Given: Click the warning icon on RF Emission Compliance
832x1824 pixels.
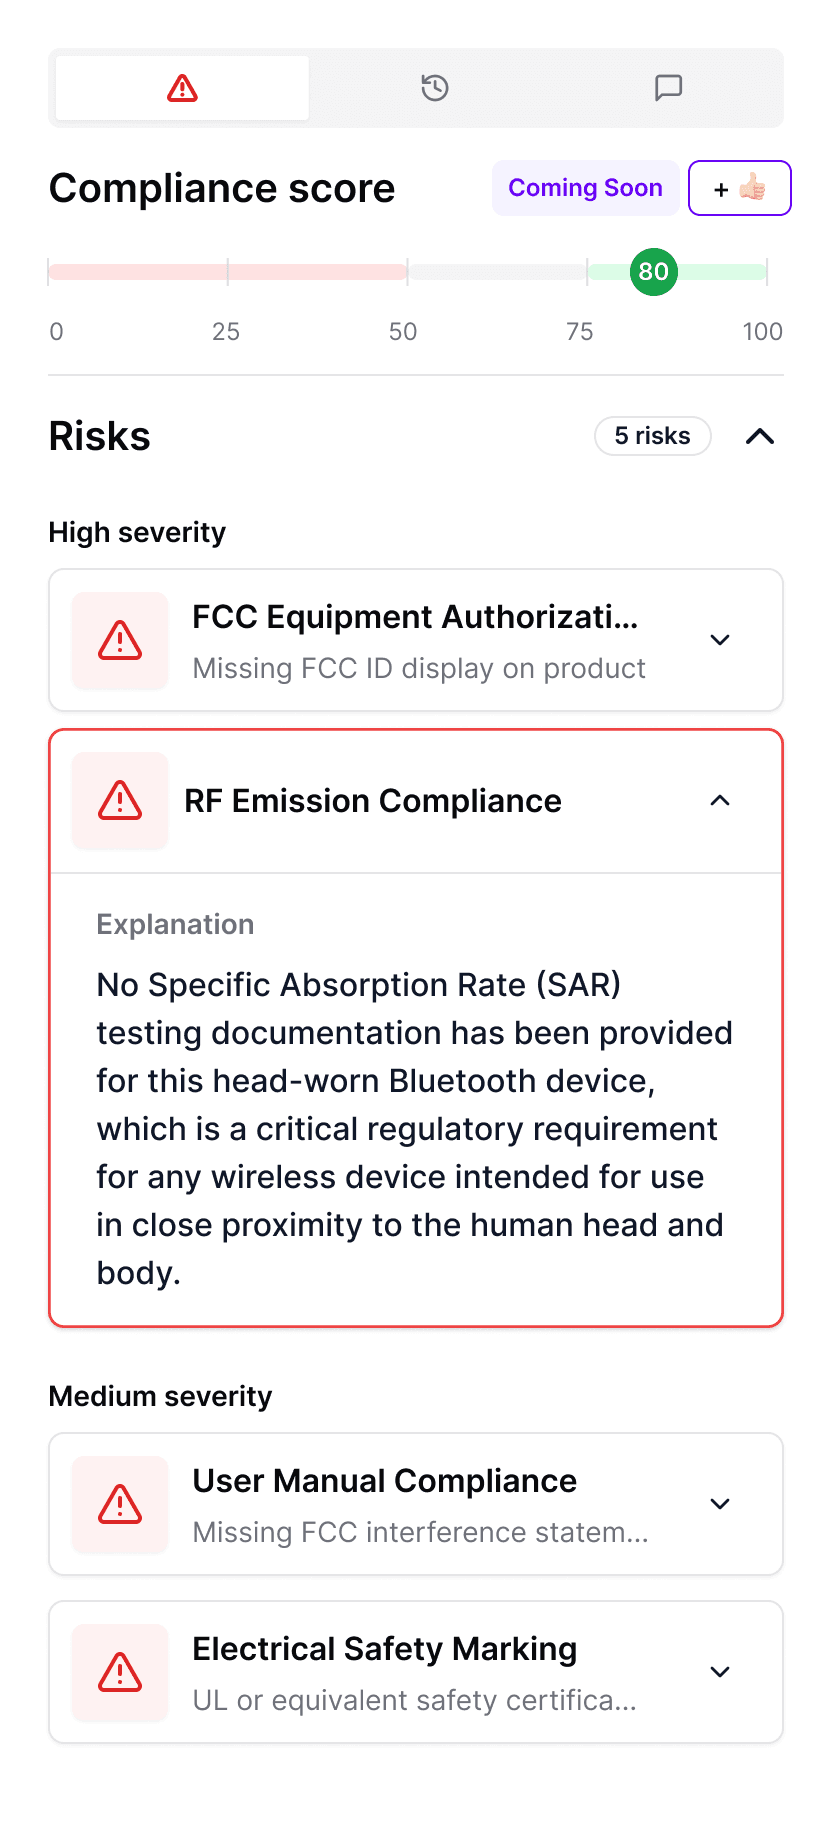Looking at the screenshot, I should point(119,801).
